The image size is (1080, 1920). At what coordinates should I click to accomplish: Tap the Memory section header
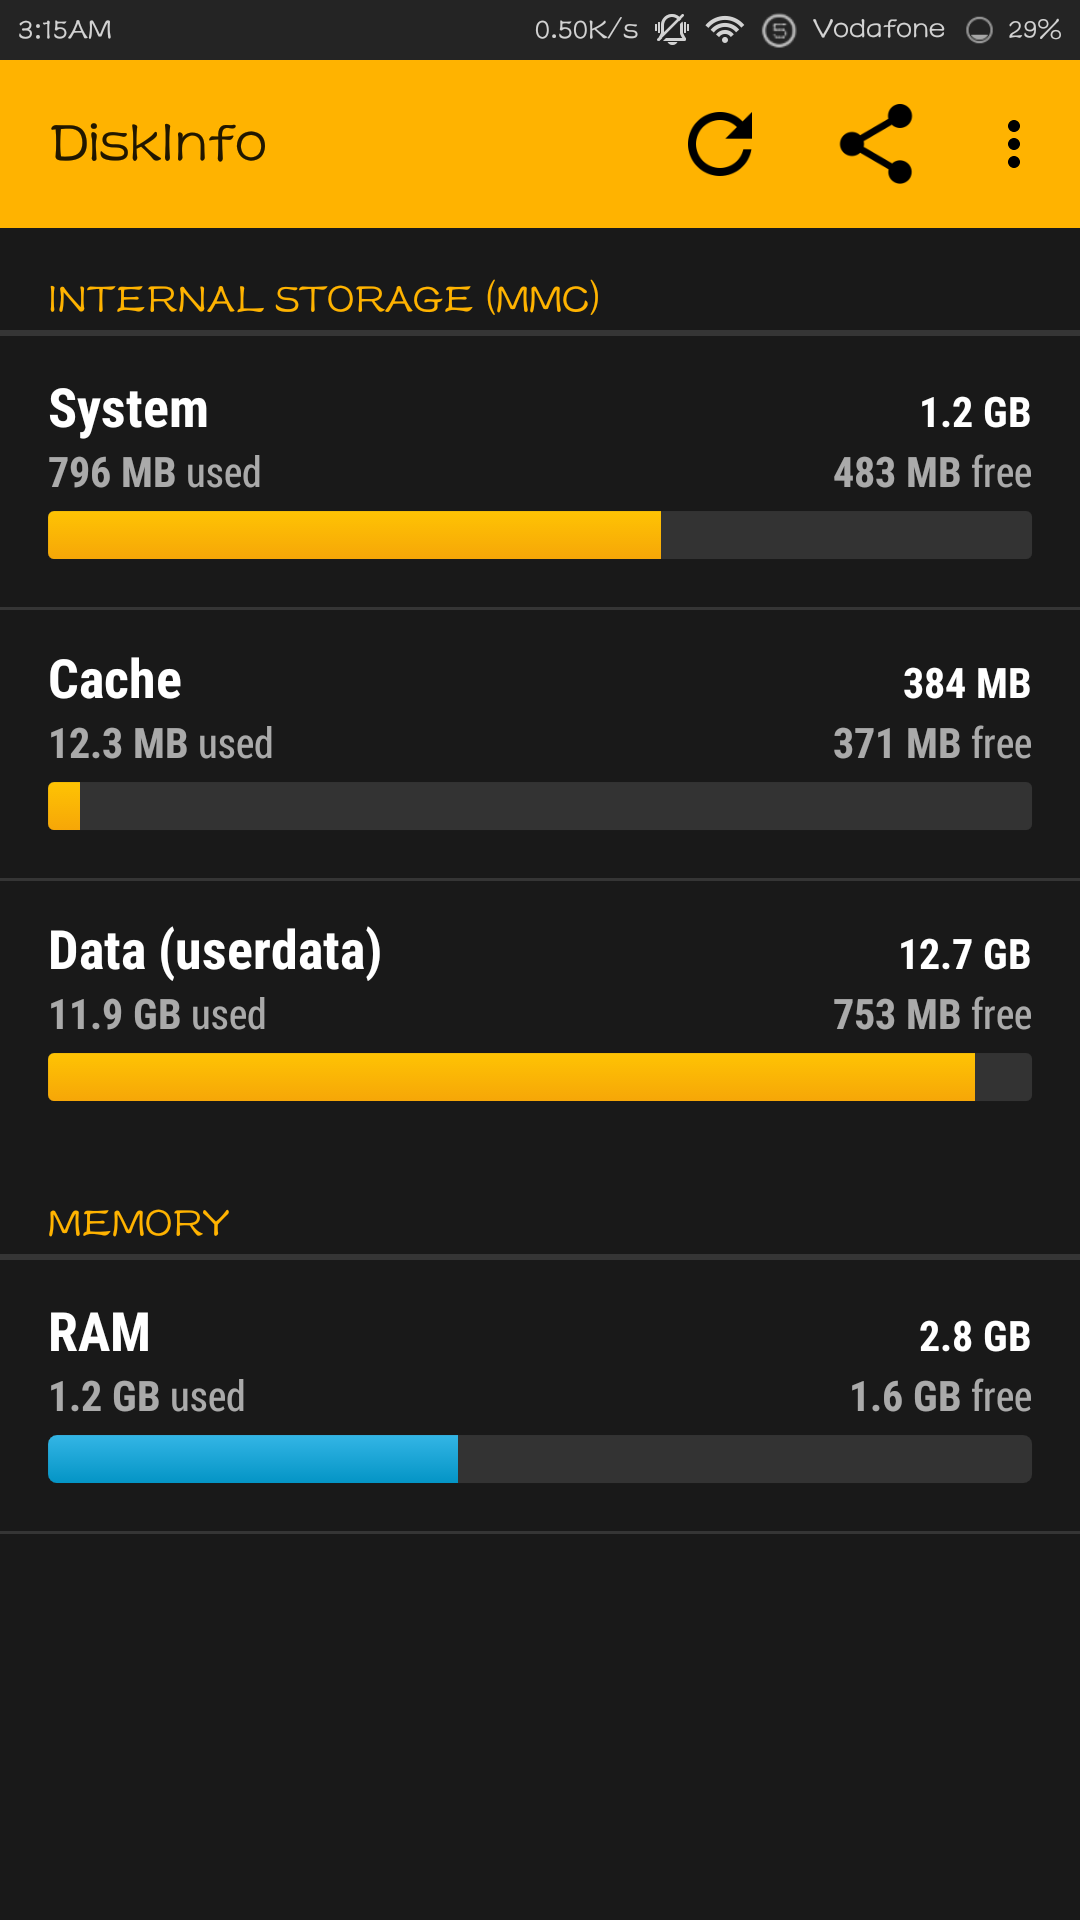pos(139,1223)
